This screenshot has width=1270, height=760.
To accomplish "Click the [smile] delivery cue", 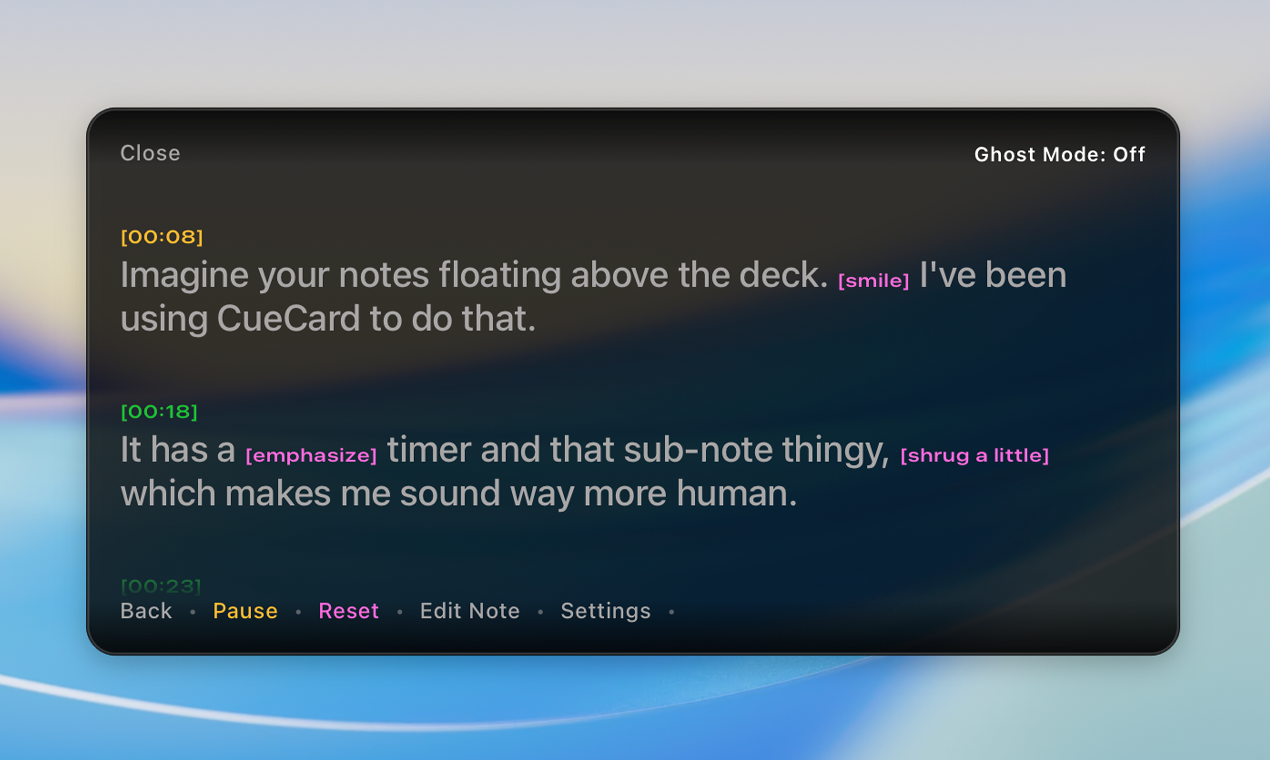I will click(x=873, y=280).
